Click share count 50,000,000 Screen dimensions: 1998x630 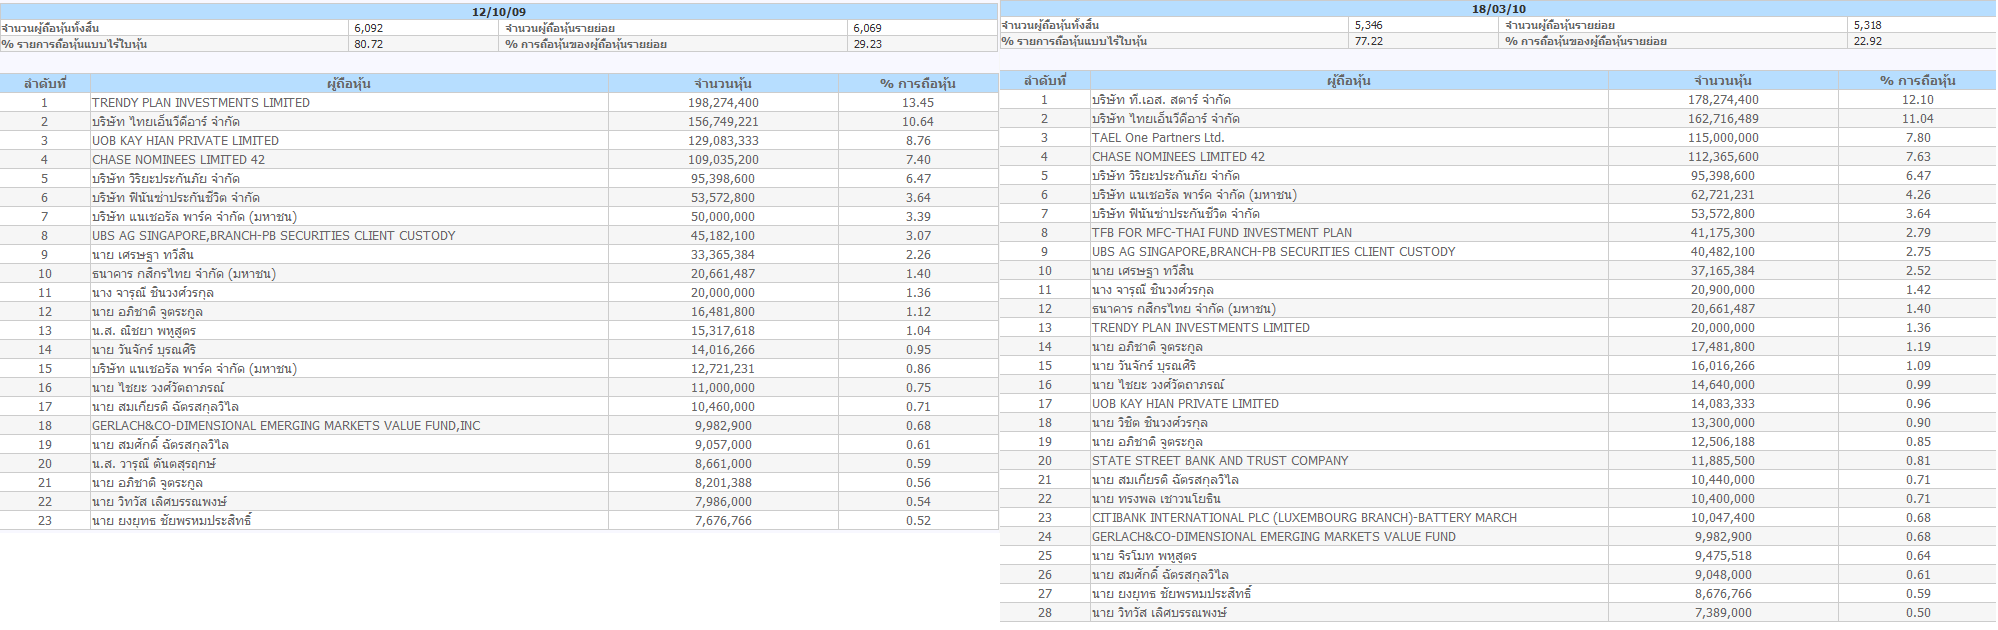click(x=723, y=217)
